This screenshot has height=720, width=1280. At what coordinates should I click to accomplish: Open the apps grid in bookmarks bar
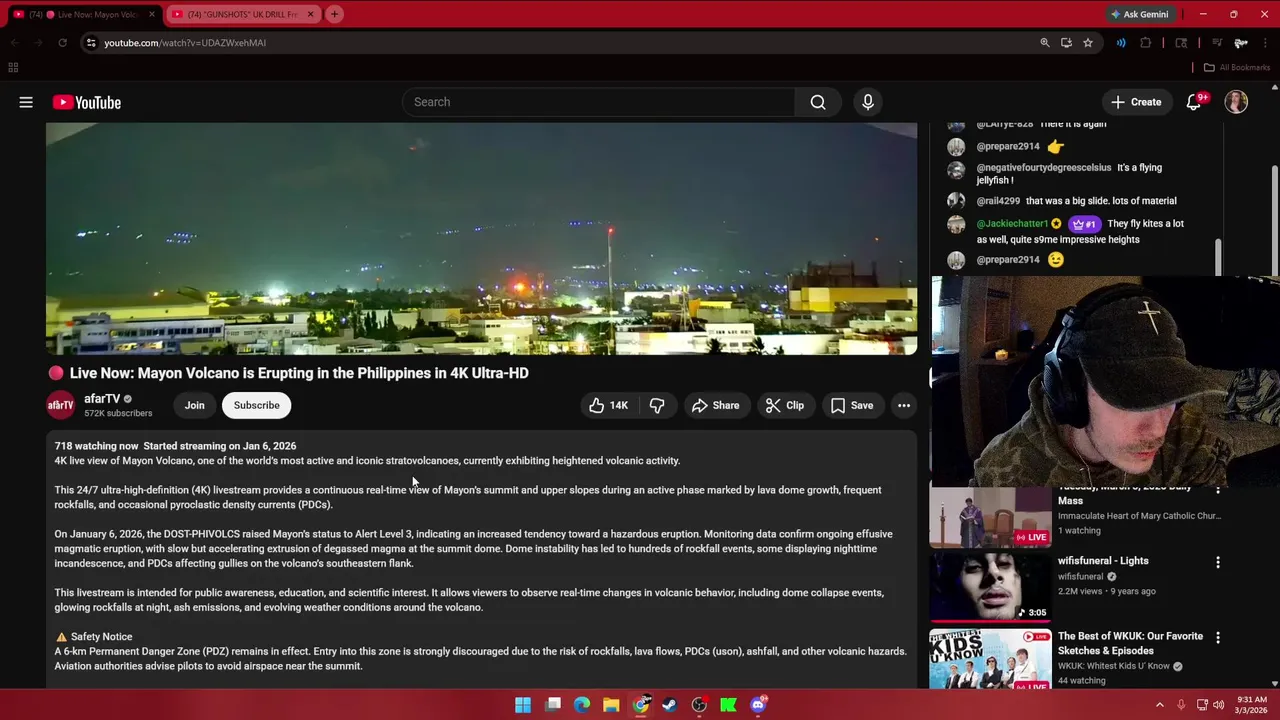tap(13, 68)
